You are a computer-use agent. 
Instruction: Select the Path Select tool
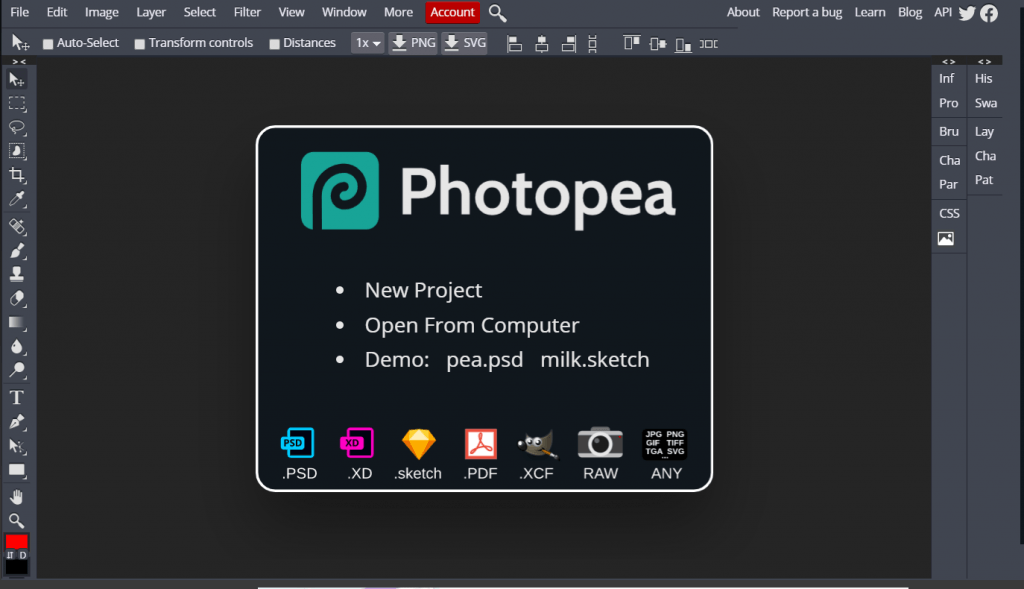[17, 446]
